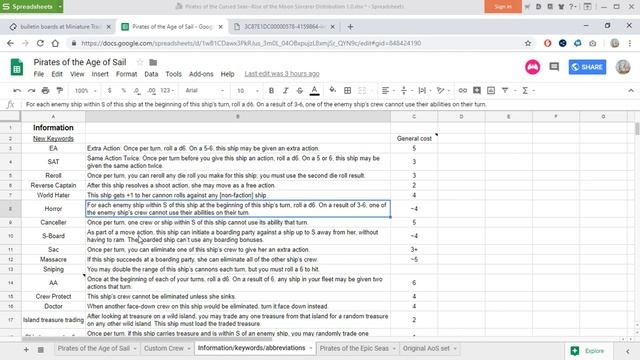The height and width of the screenshot is (360, 640).
Task: Insert a comment via toolbar icon
Action: pos(477,91)
